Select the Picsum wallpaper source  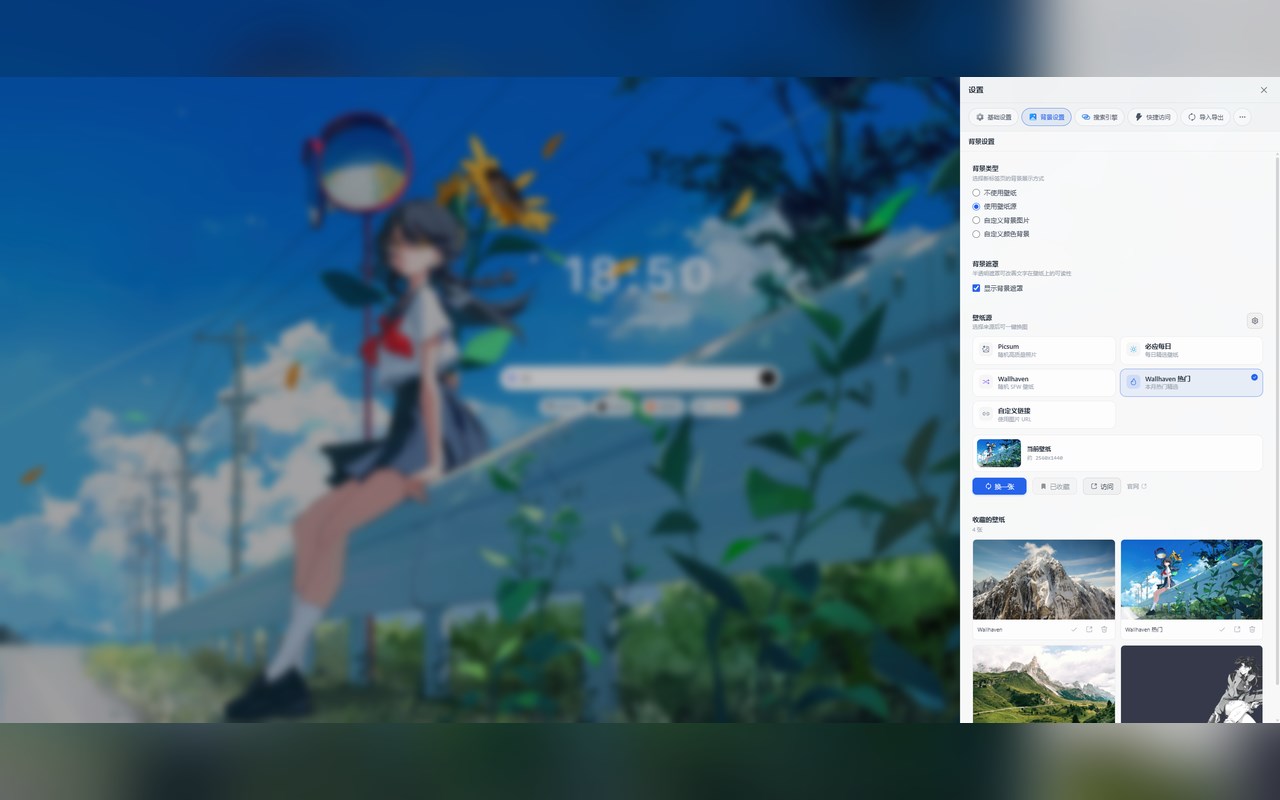1044,350
